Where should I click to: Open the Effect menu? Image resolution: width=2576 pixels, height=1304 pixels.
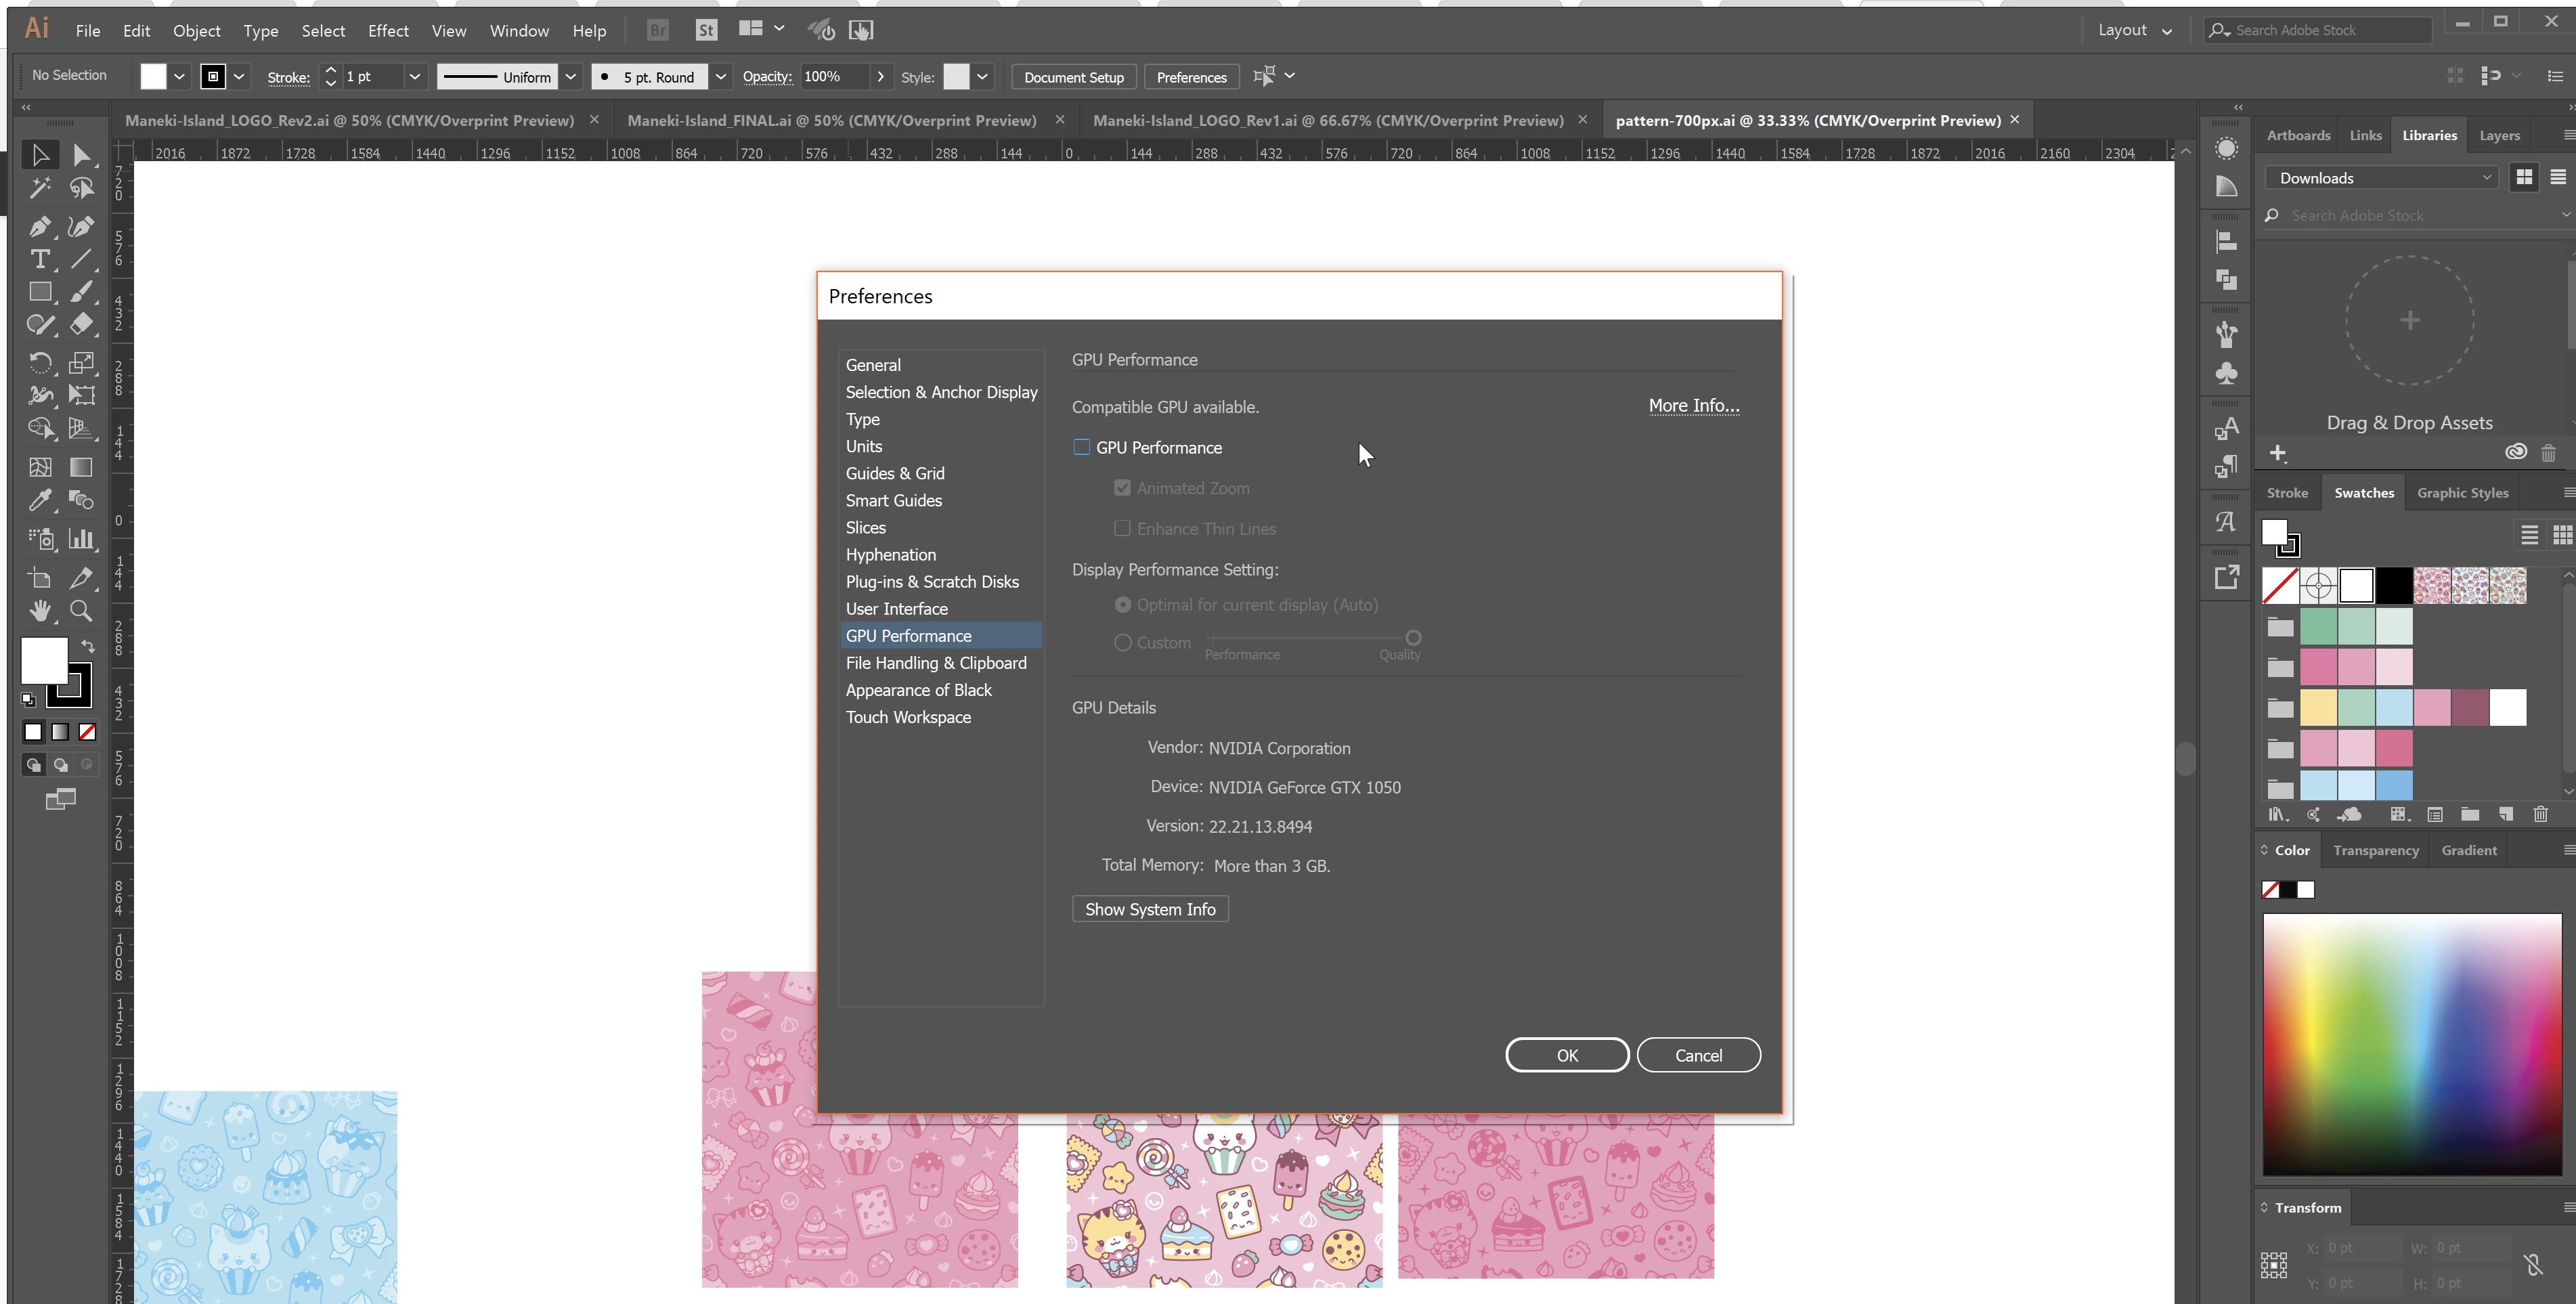[388, 31]
